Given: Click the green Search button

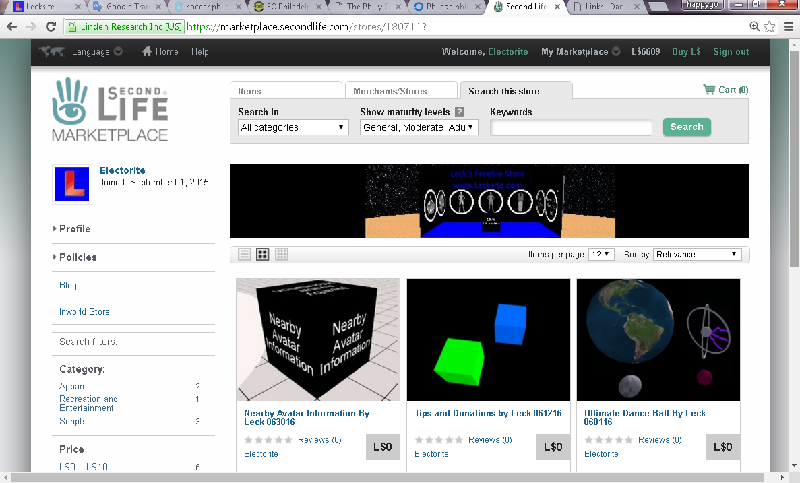Looking at the screenshot, I should [687, 126].
